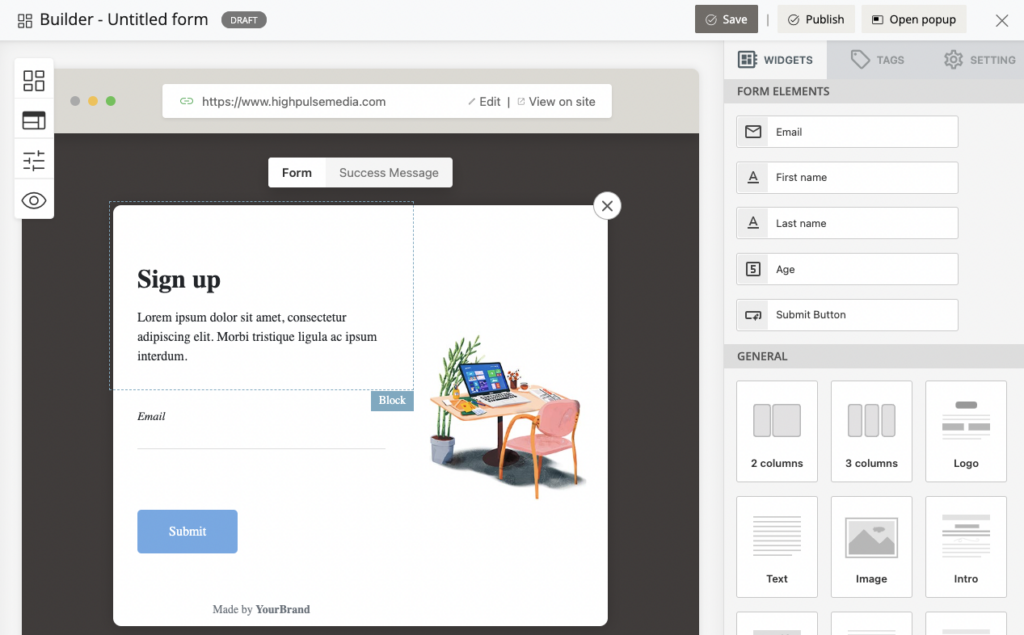1024x635 pixels.
Task: Select the layout icon in left sidebar
Action: pos(34,121)
